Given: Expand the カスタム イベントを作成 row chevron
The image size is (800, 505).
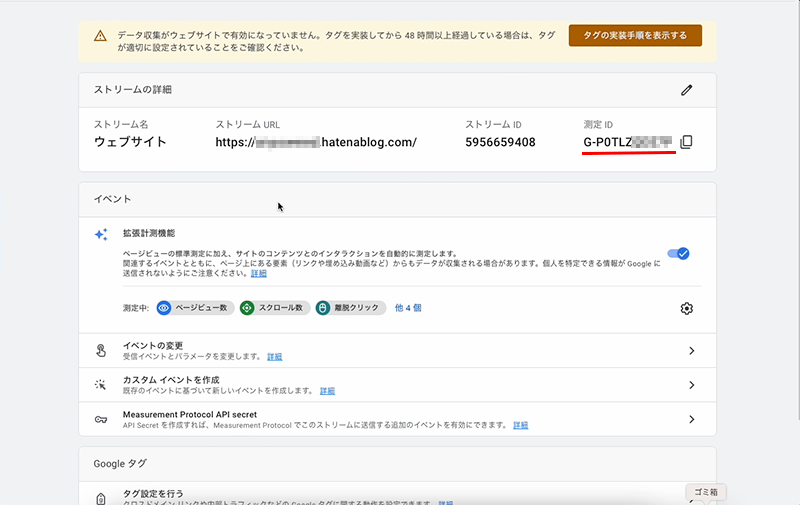Looking at the screenshot, I should click(x=691, y=385).
